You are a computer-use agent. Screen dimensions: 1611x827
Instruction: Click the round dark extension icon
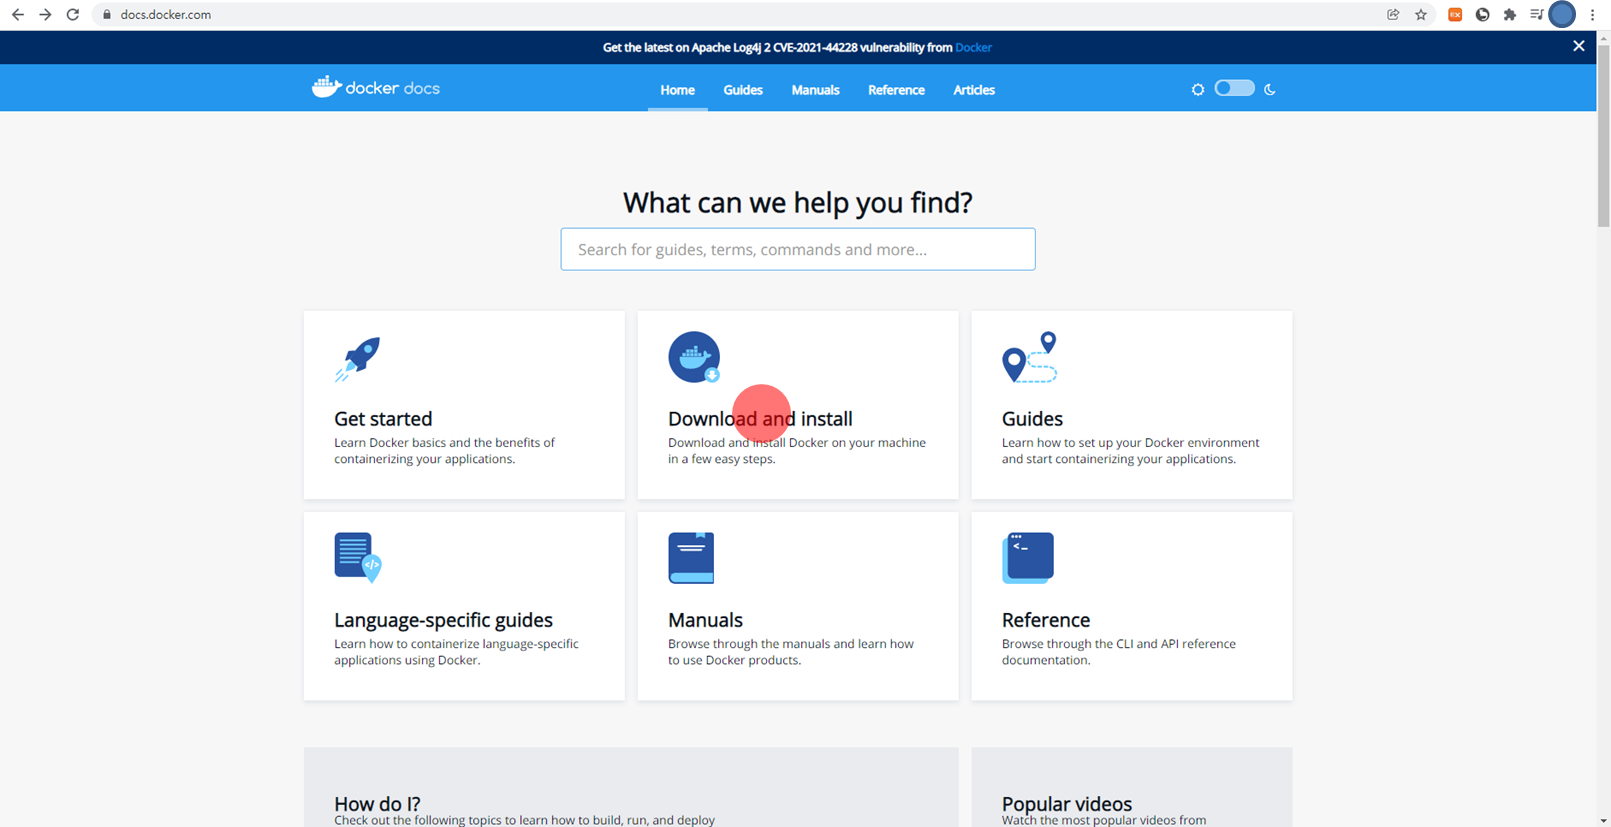tap(1483, 15)
